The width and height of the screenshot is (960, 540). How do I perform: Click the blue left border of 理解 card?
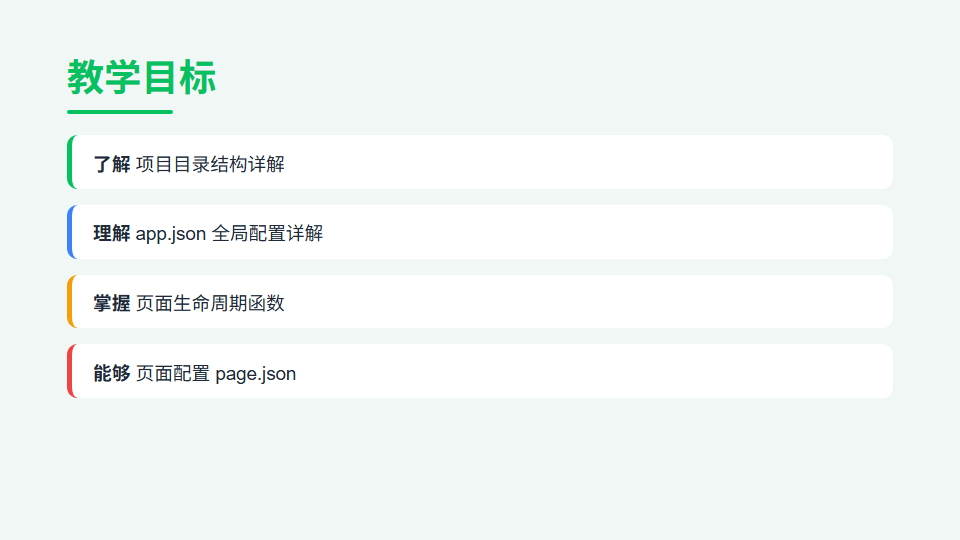70,231
